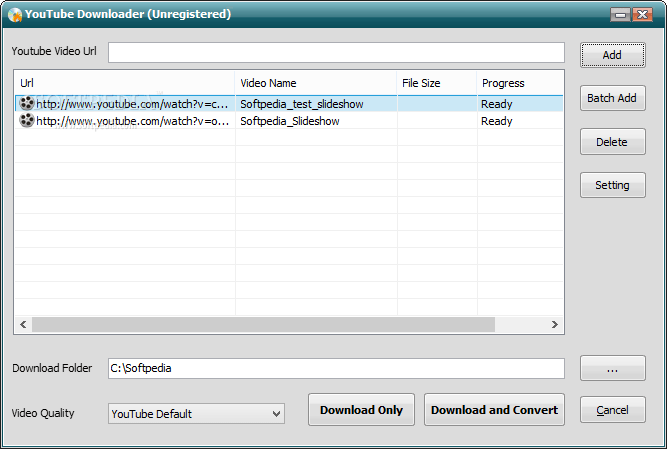Open the Batch Add dialog

pos(613,98)
